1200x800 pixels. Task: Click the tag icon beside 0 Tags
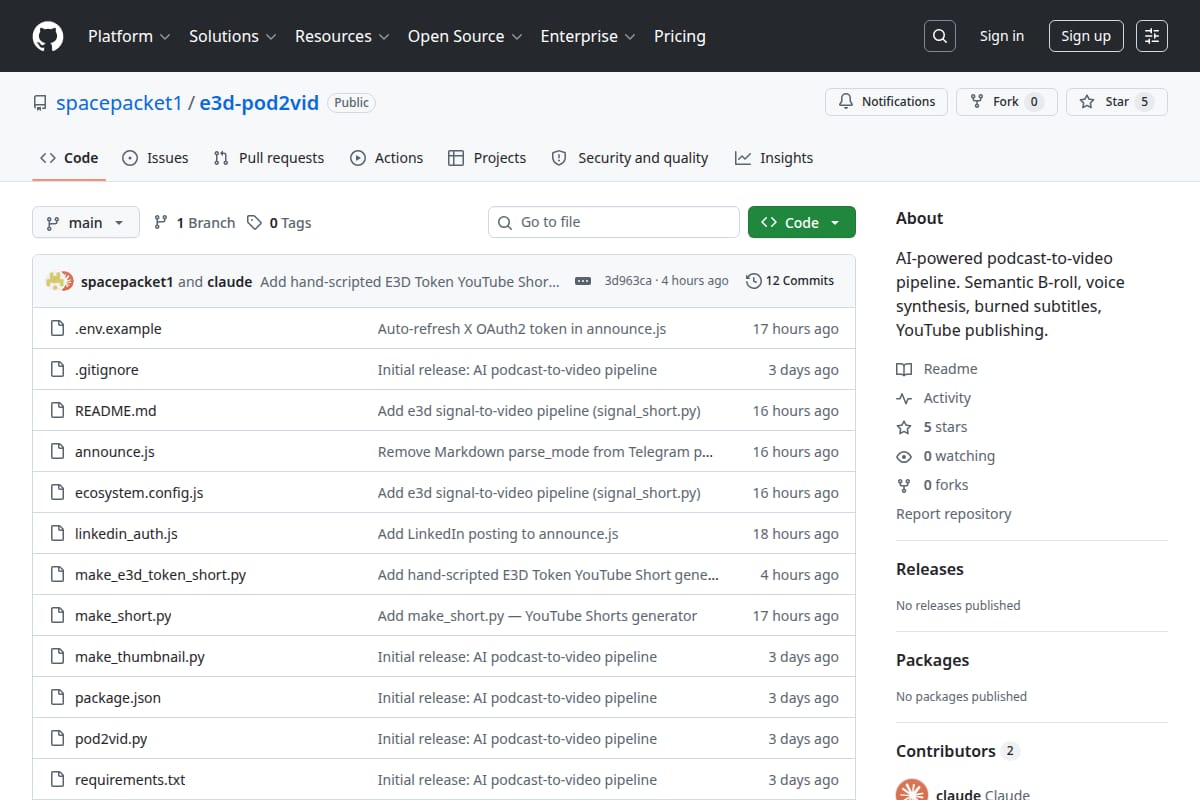point(255,222)
